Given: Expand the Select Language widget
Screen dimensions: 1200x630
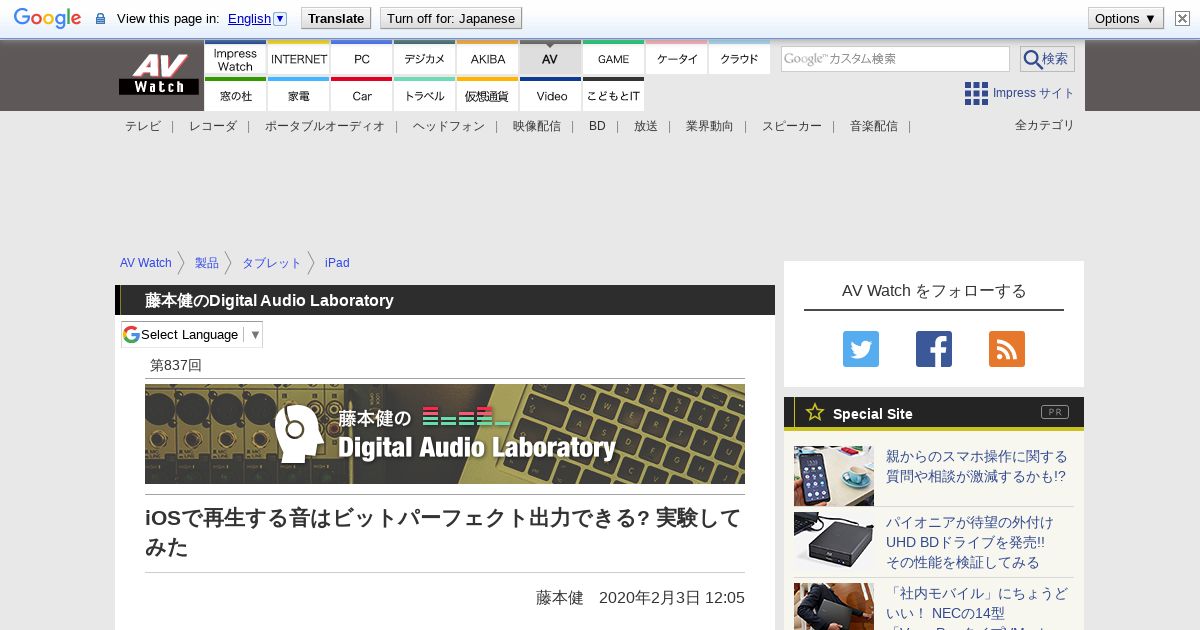Looking at the screenshot, I should pos(192,334).
